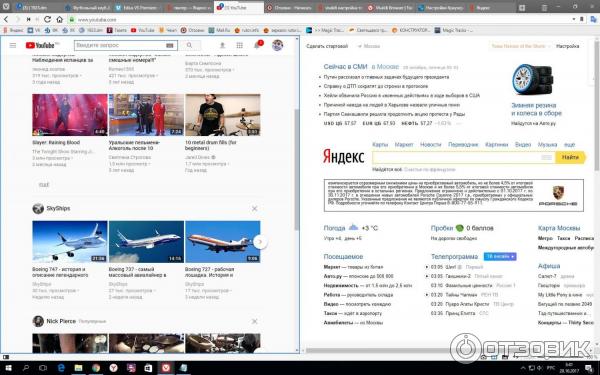Click the browser address bar URL
Image resolution: width=600 pixels, height=375 pixels.
coord(97,20)
